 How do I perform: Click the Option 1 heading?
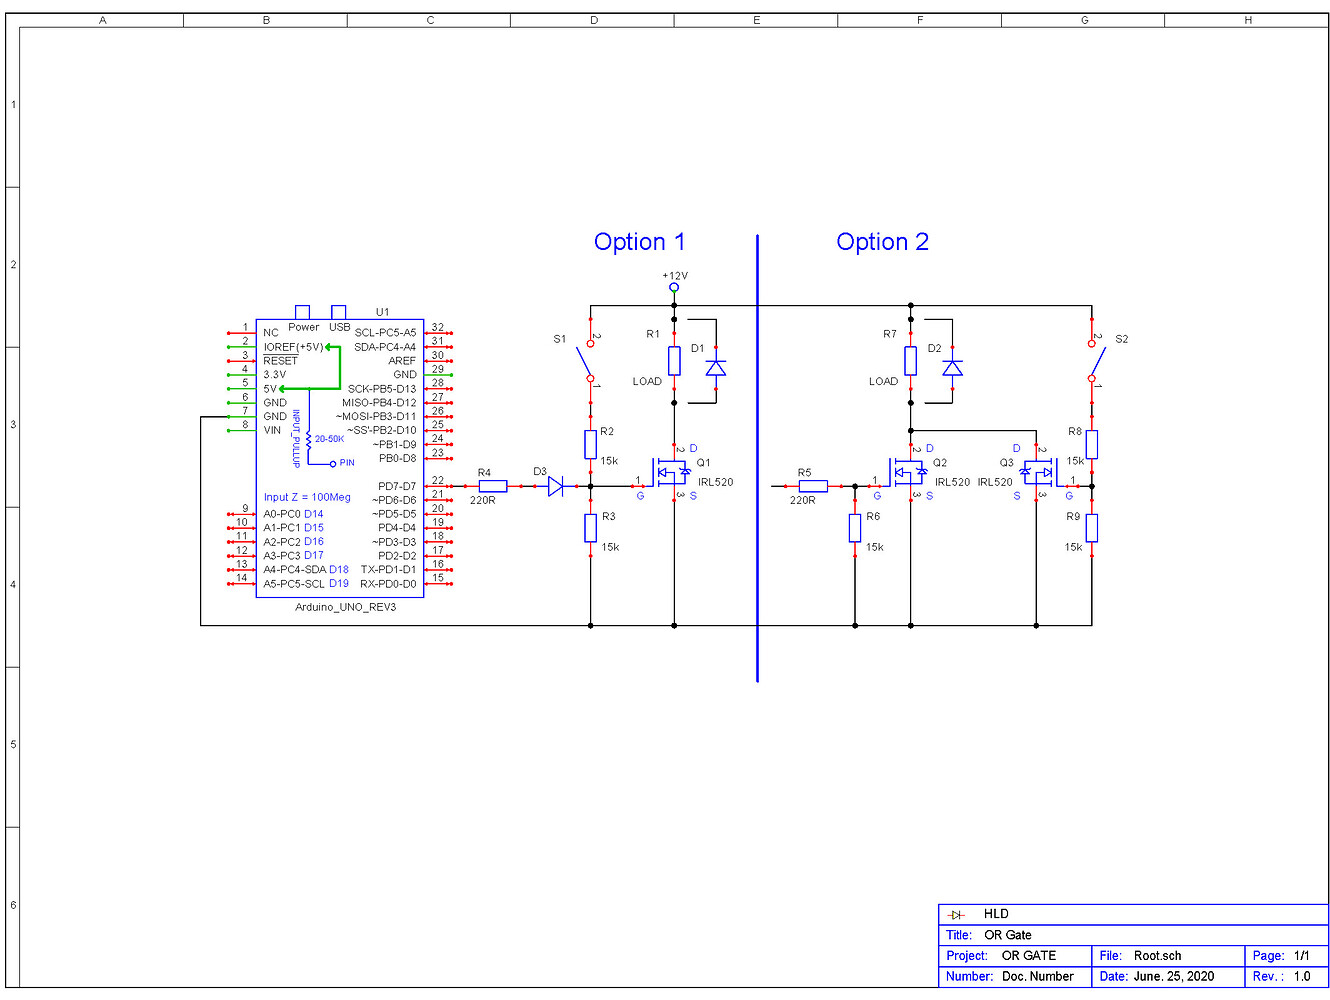pos(640,241)
